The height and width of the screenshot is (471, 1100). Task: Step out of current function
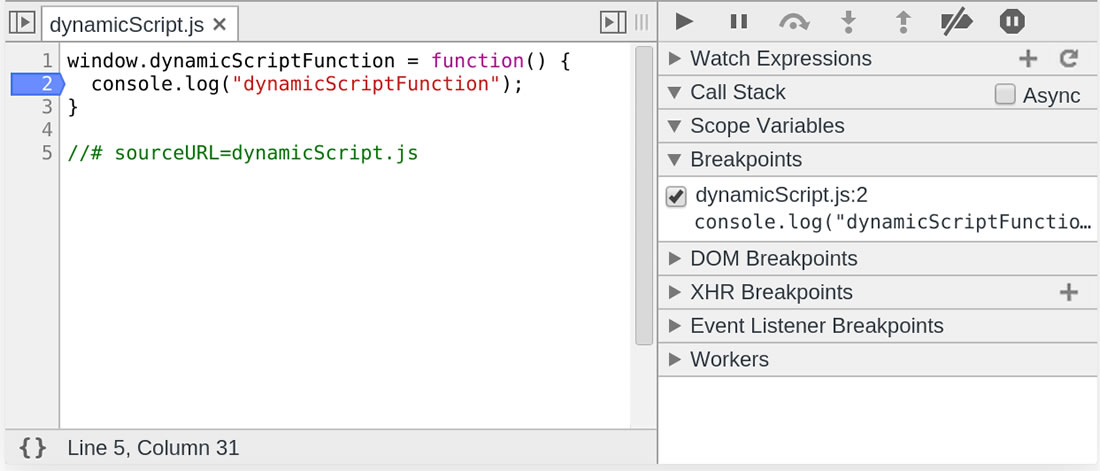click(x=902, y=21)
